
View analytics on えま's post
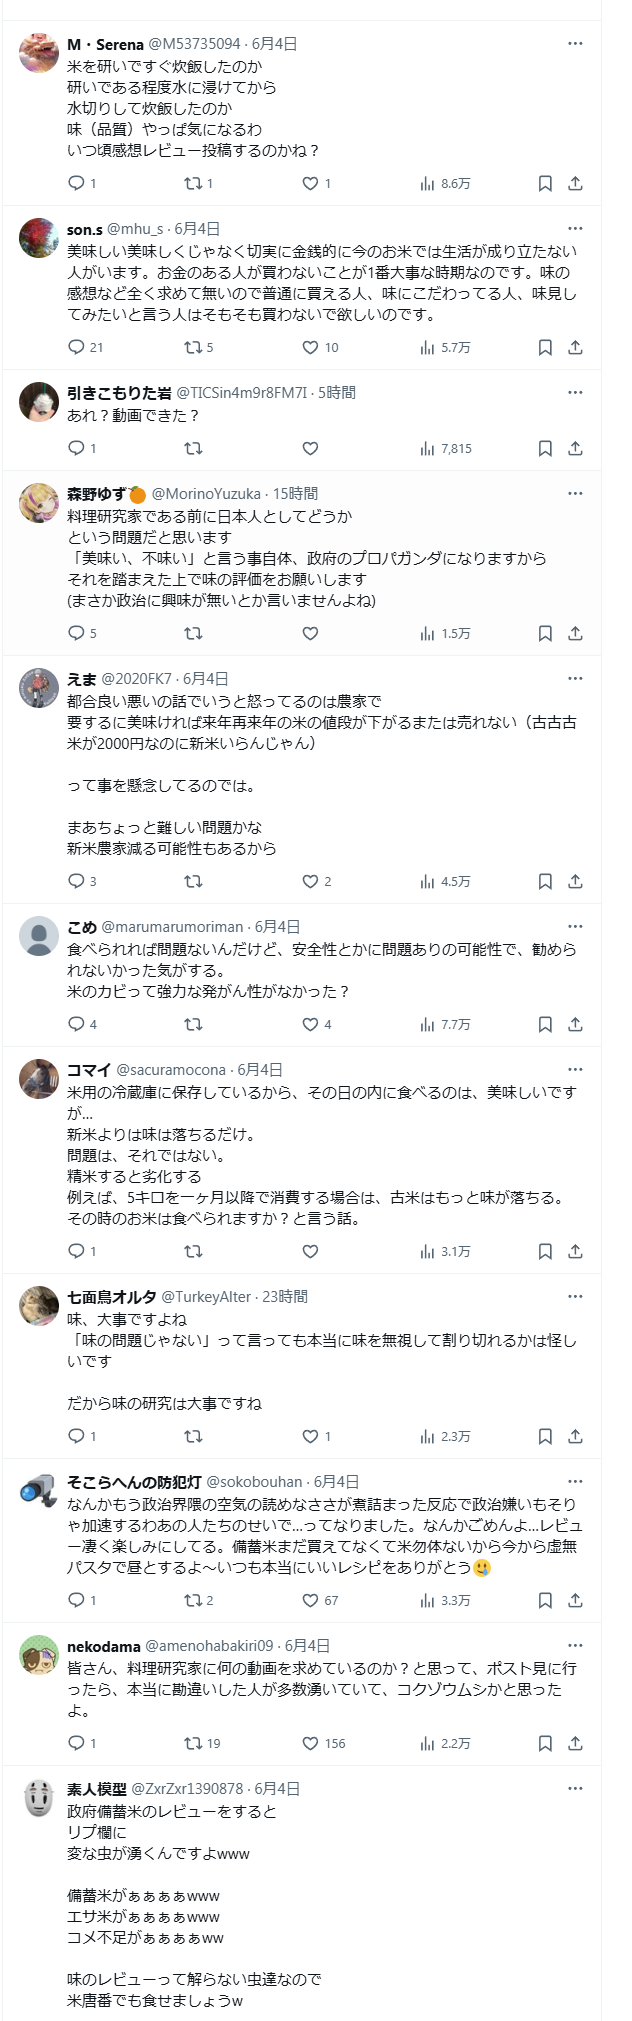click(445, 881)
